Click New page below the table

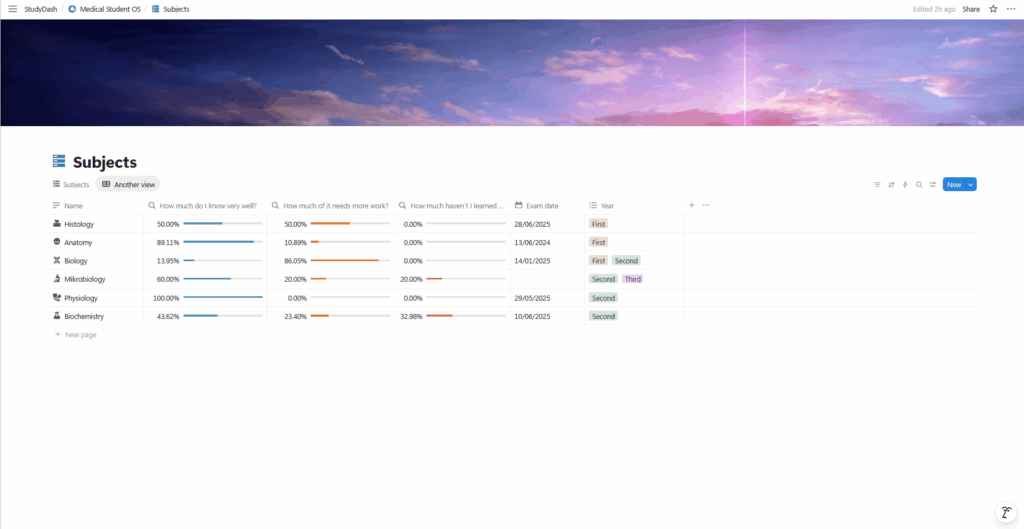click(80, 335)
